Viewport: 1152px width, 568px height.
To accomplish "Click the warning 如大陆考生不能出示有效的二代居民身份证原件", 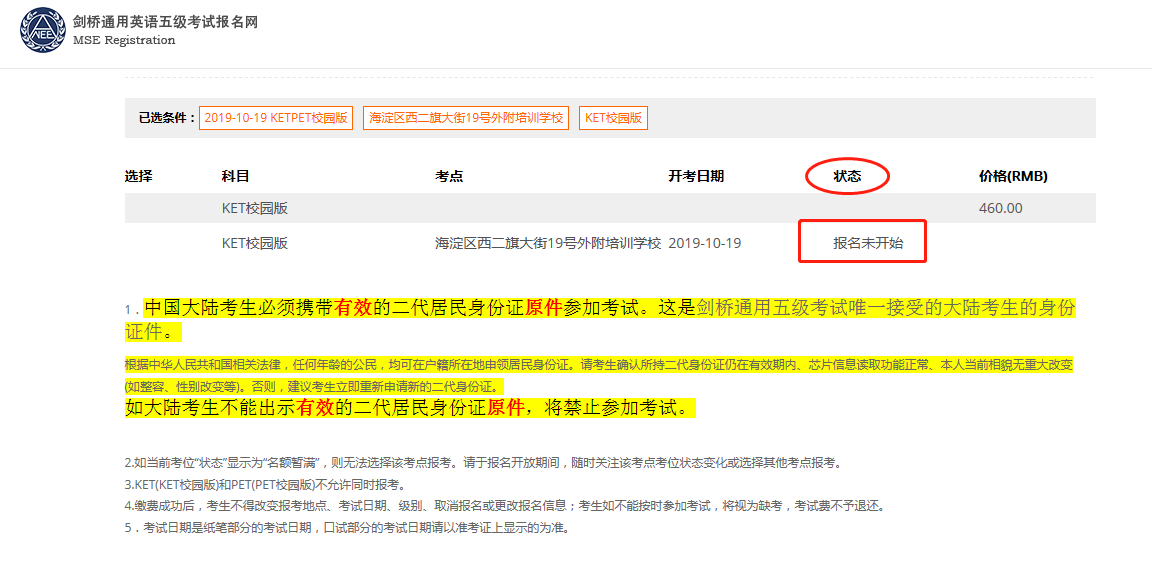I will tap(410, 408).
